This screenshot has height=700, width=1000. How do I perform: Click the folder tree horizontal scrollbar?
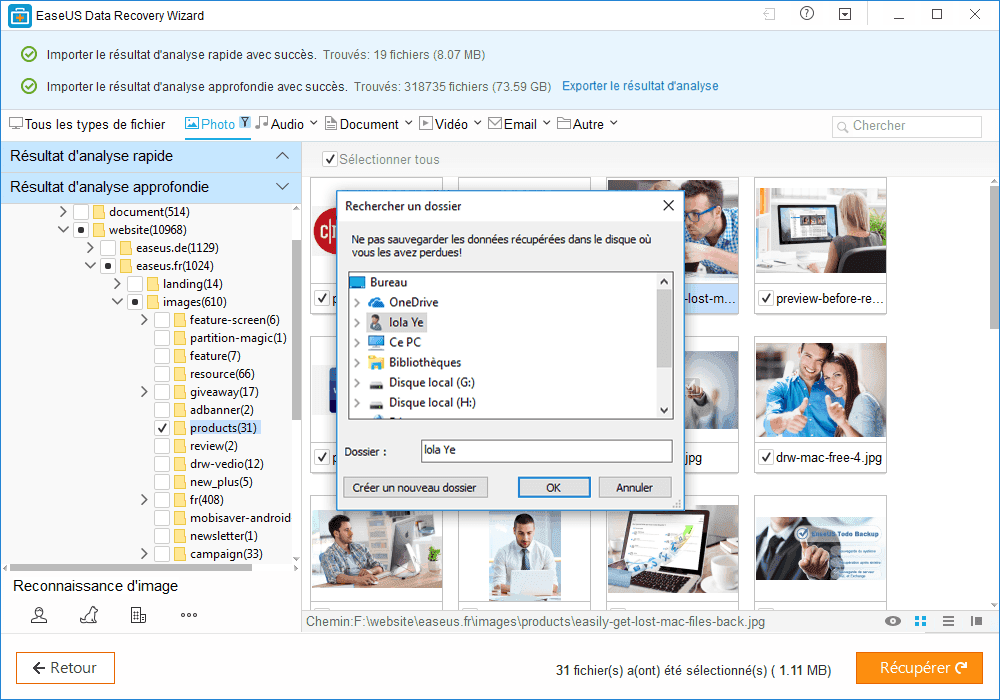[x=131, y=567]
